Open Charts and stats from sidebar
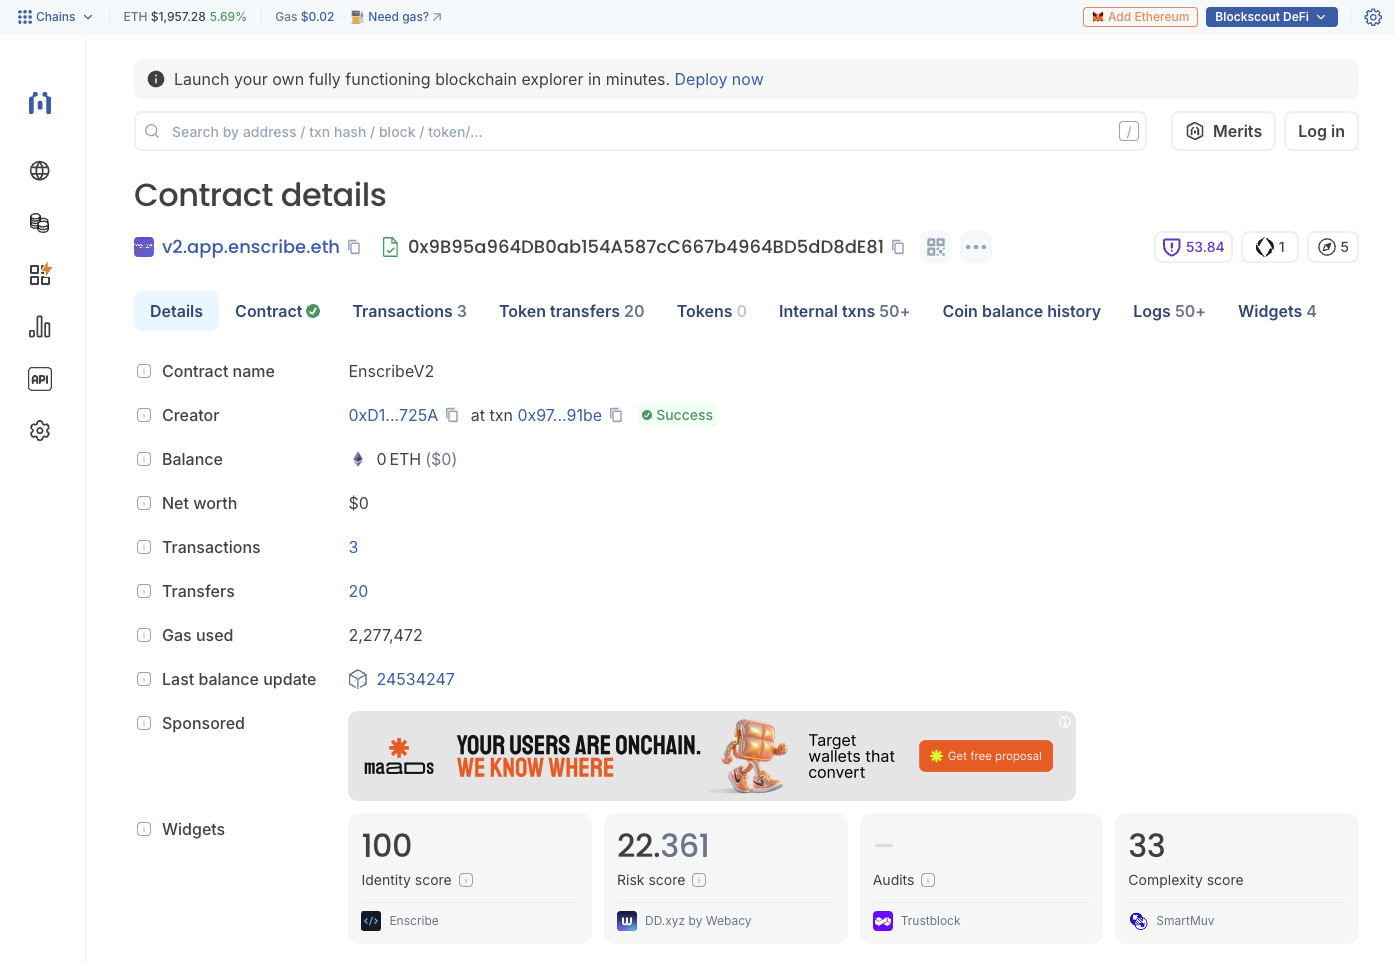 point(39,326)
